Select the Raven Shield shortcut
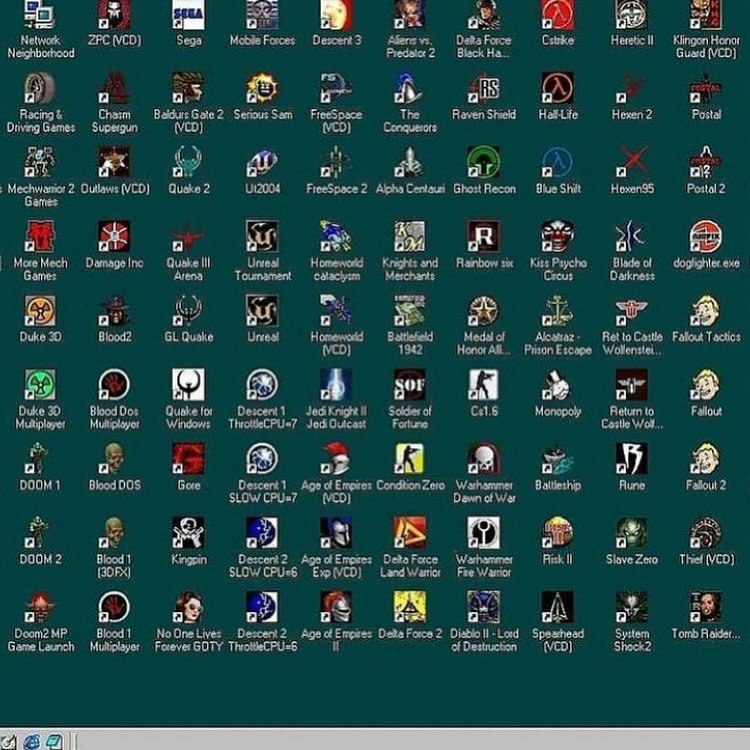 (484, 88)
